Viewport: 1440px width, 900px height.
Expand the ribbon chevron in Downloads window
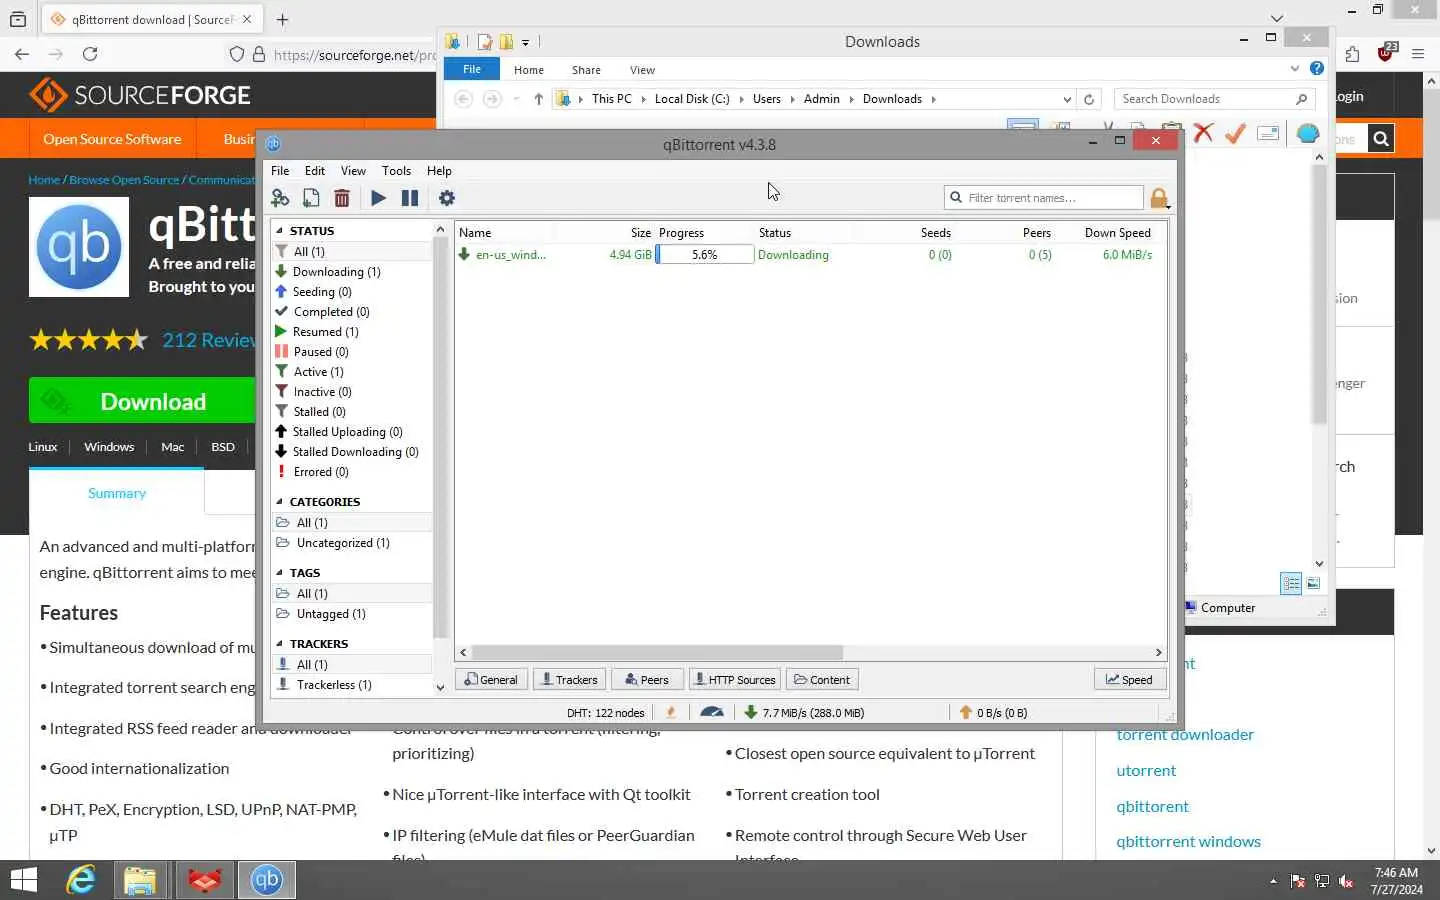pos(1295,69)
